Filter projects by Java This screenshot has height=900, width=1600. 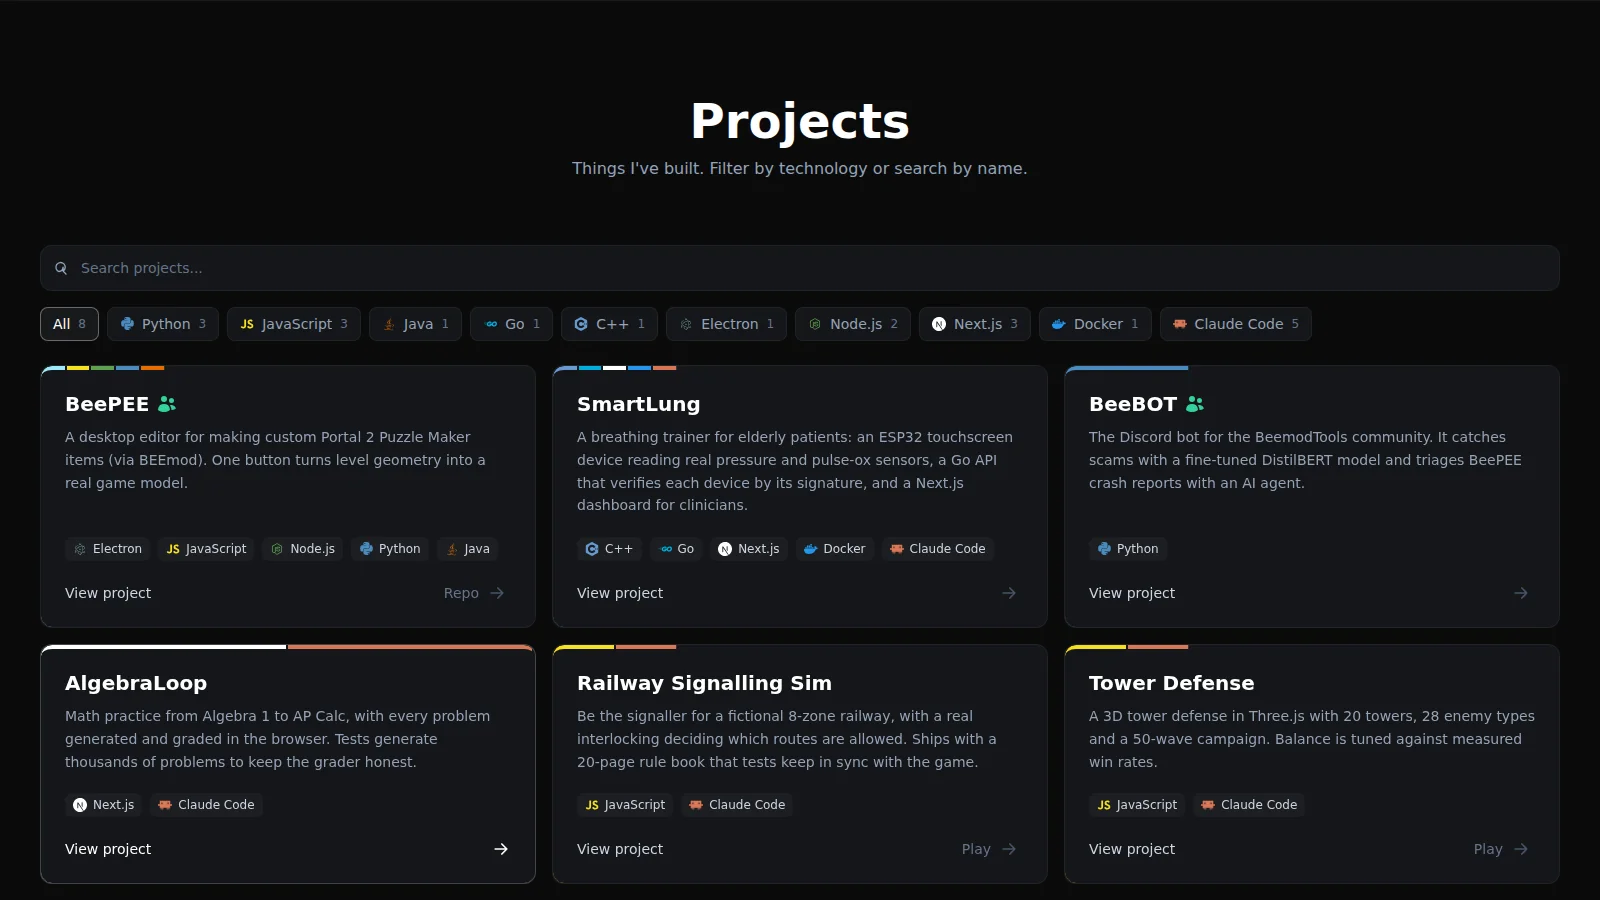click(416, 324)
